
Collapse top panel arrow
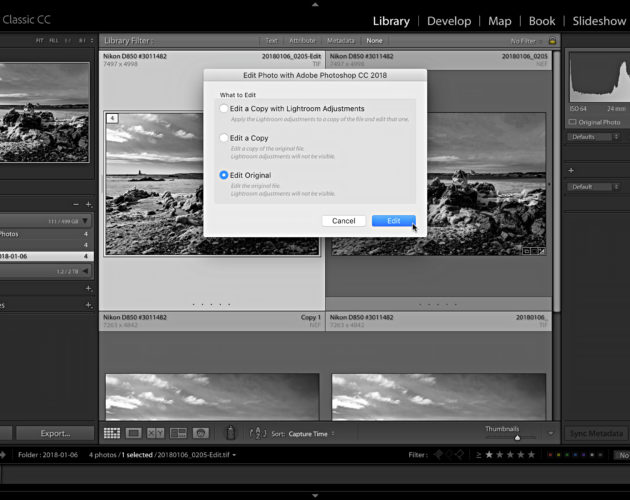[x=315, y=4]
